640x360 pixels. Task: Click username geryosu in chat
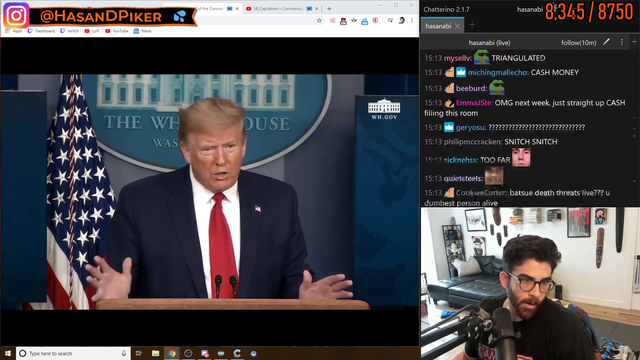coord(471,127)
